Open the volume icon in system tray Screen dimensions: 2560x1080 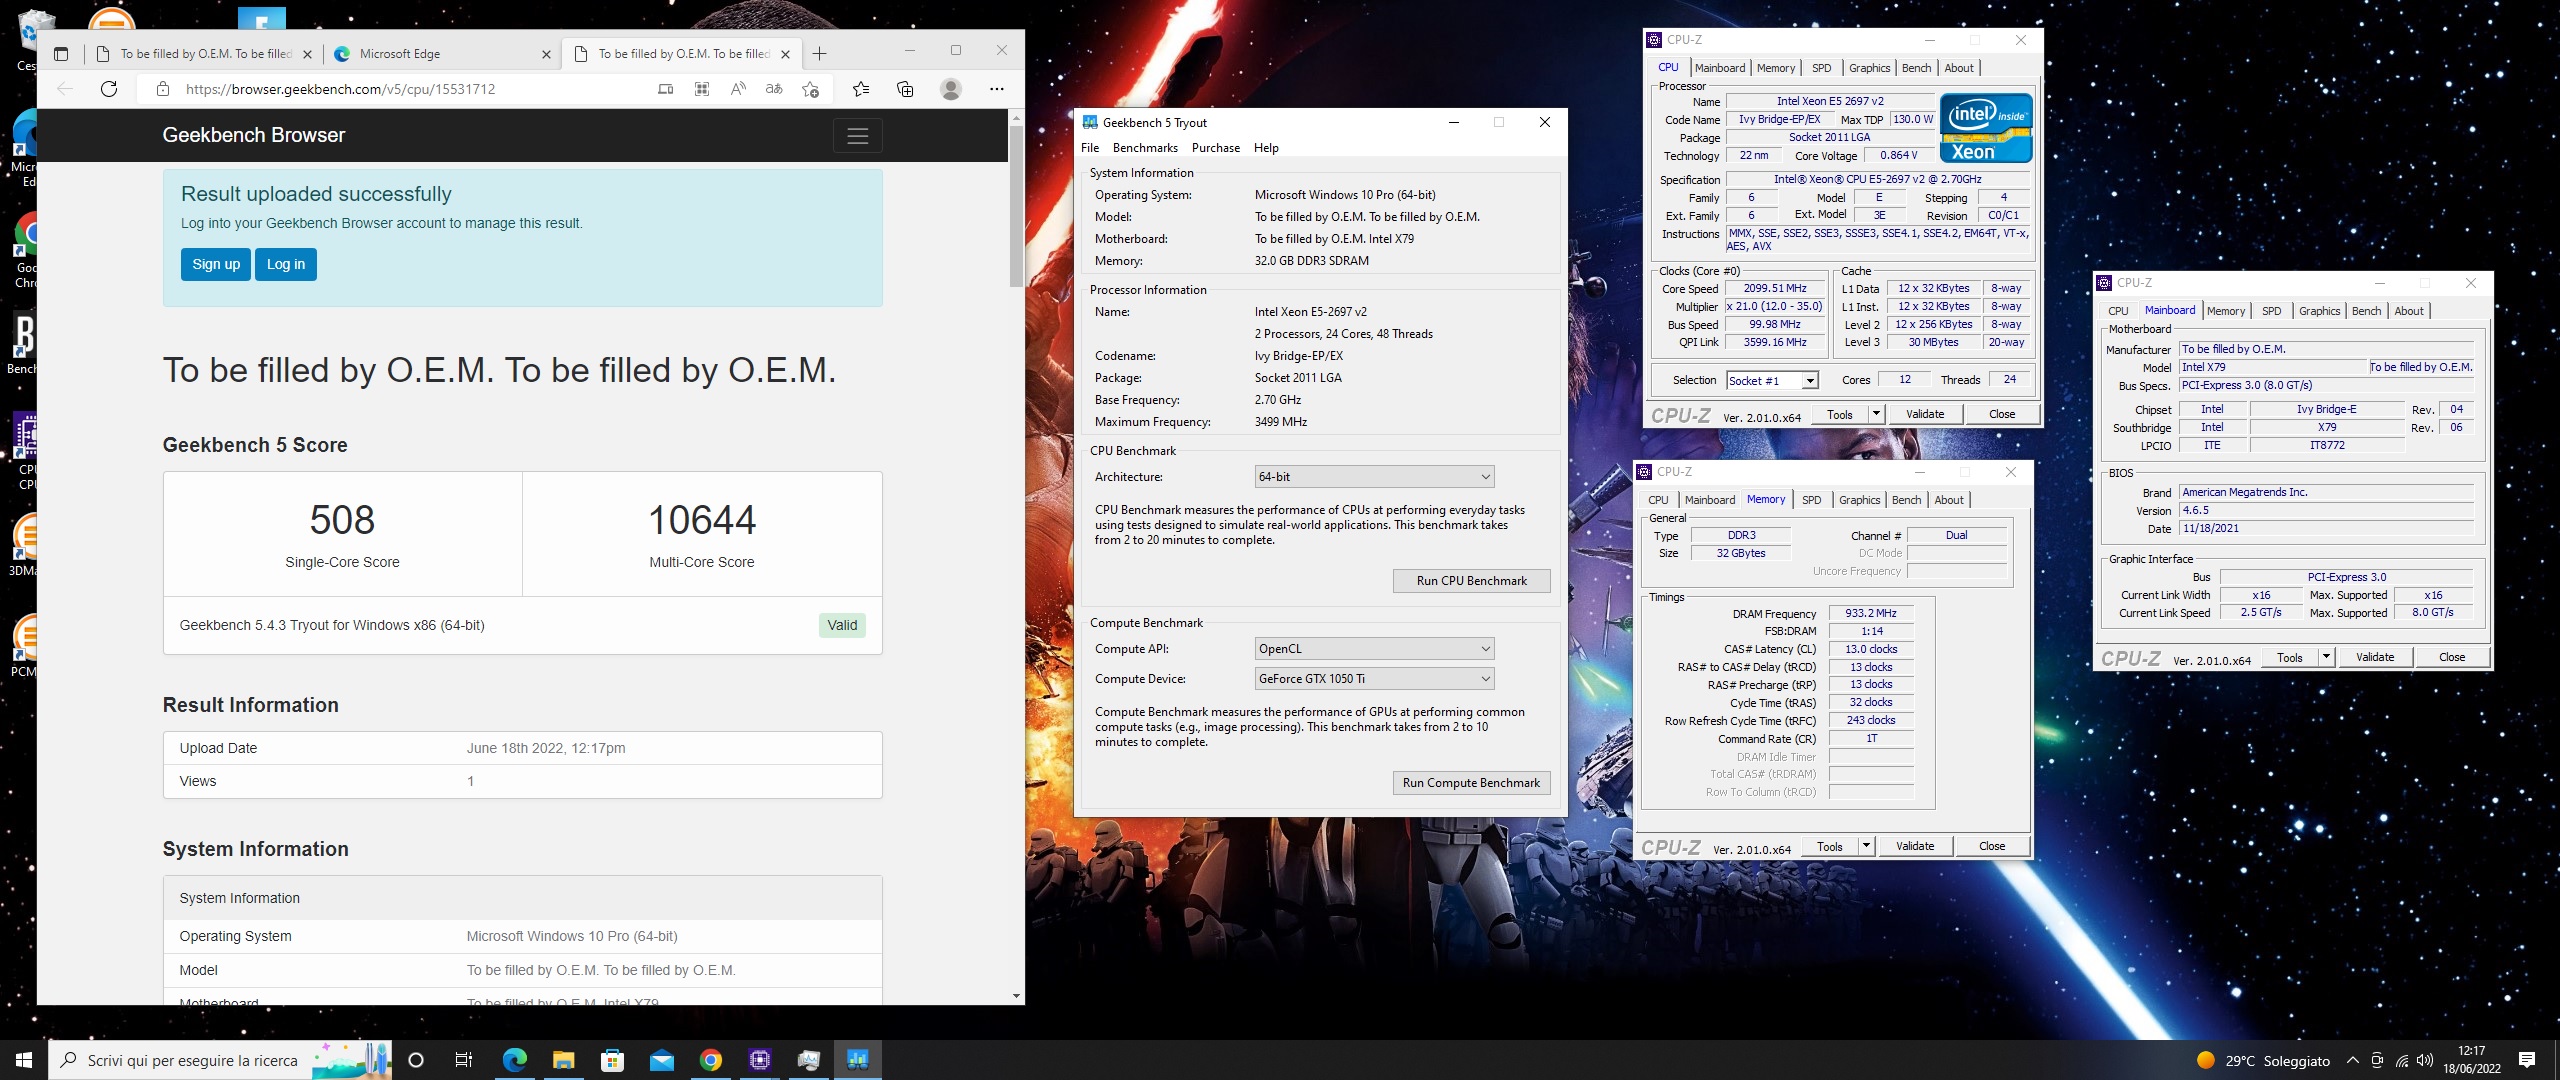point(2424,1060)
